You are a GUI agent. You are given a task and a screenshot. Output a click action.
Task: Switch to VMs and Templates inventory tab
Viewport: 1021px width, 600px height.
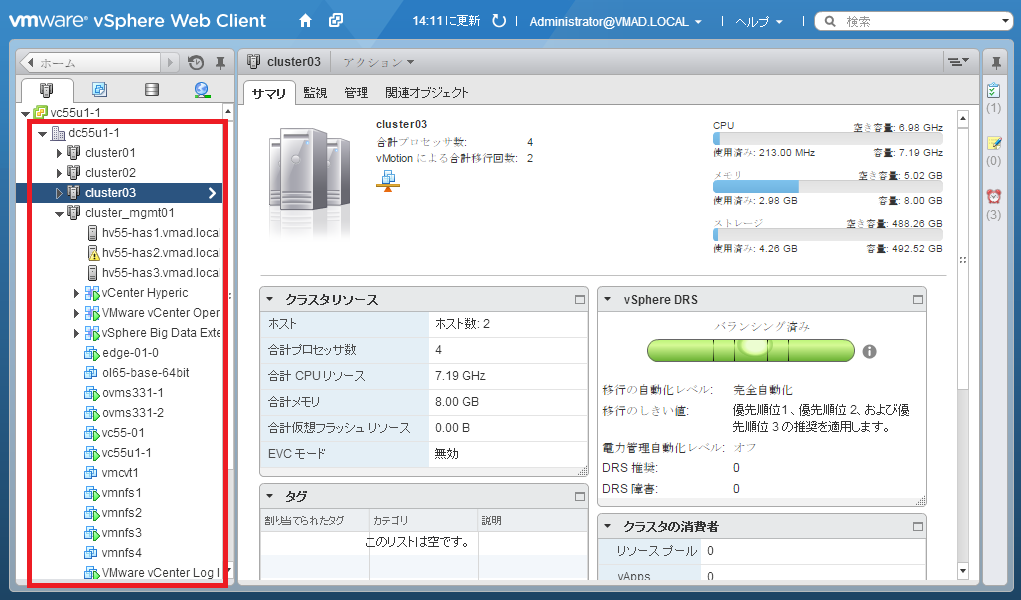pyautogui.click(x=99, y=89)
